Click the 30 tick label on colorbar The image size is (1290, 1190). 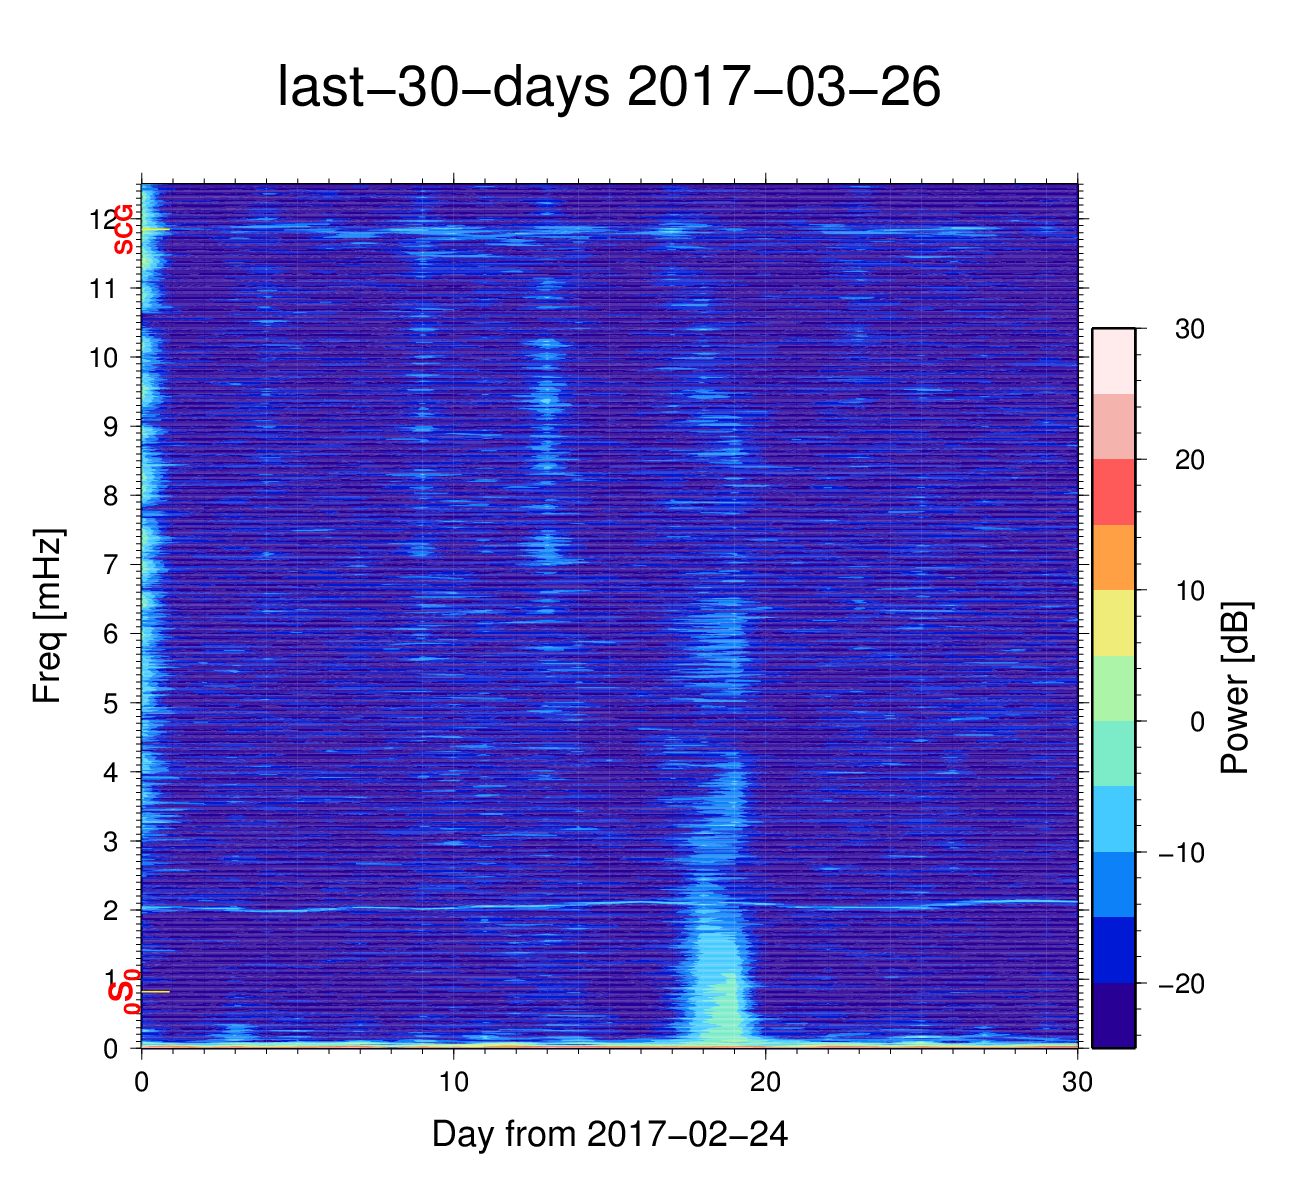click(x=1190, y=330)
